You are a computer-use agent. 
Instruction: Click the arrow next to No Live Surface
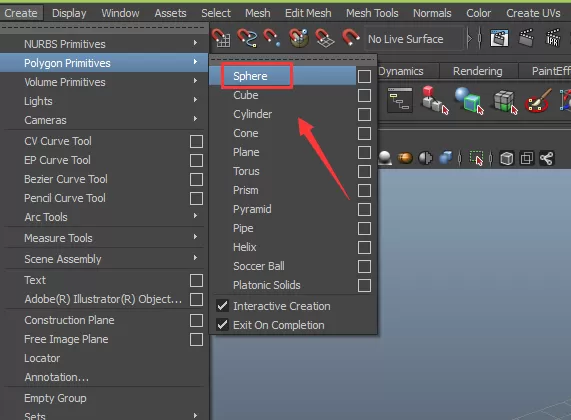(469, 38)
